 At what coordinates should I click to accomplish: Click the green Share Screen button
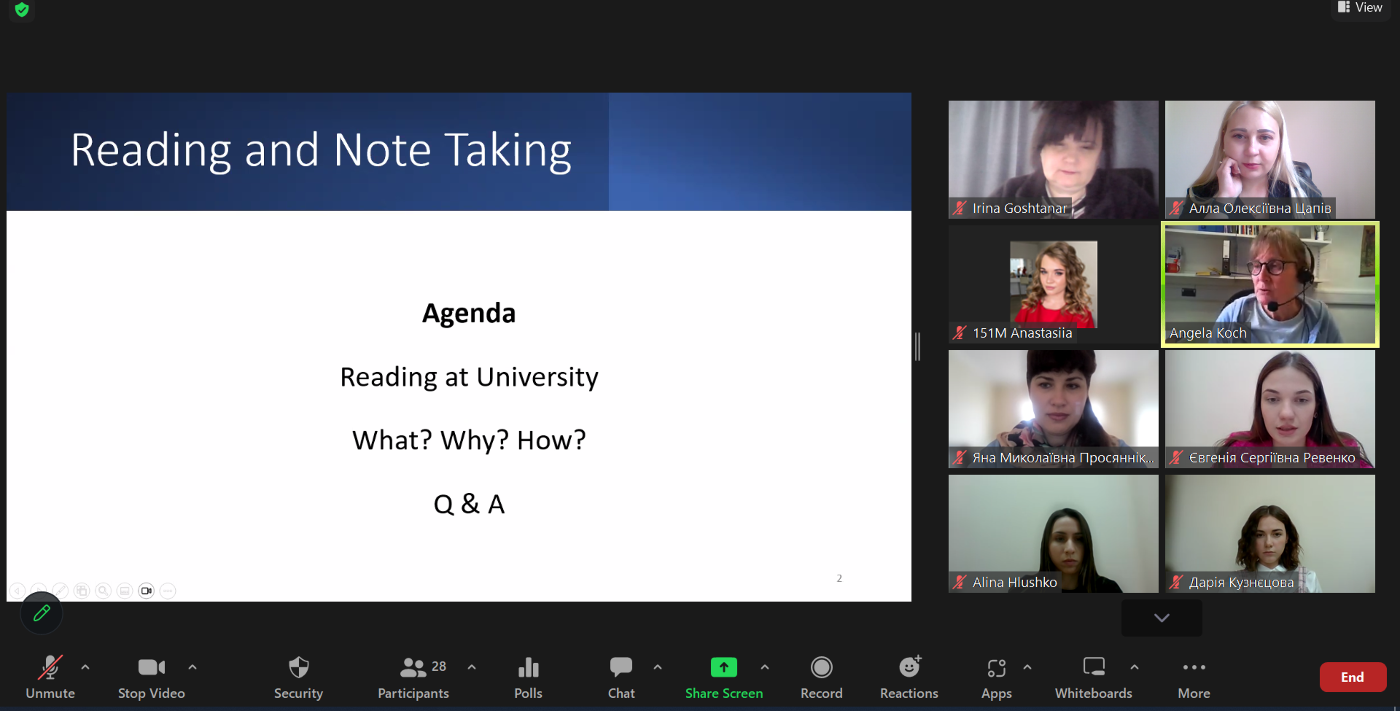pyautogui.click(x=724, y=677)
